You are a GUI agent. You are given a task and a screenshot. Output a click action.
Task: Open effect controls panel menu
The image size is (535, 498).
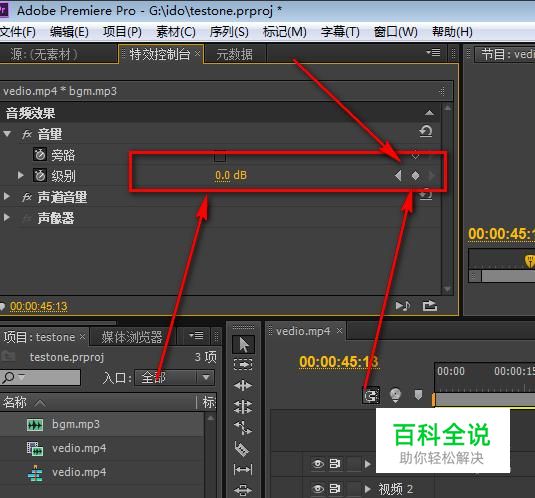pyautogui.click(x=433, y=53)
